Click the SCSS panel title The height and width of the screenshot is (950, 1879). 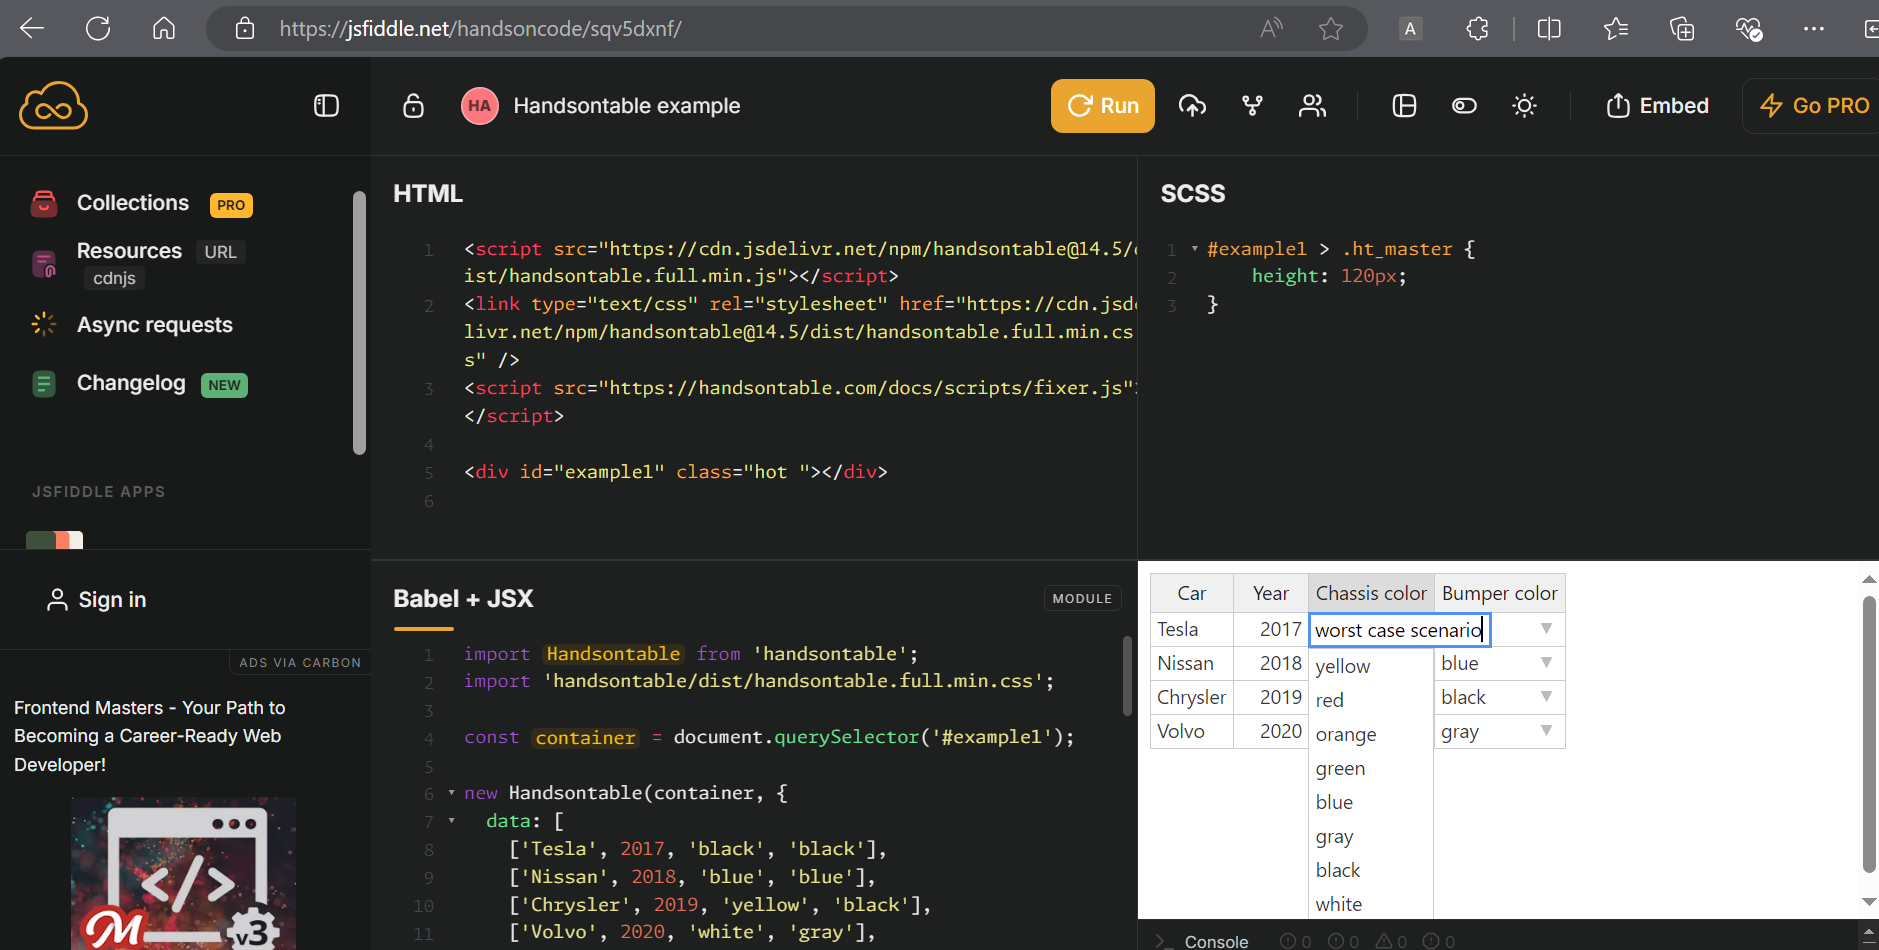1192,194
